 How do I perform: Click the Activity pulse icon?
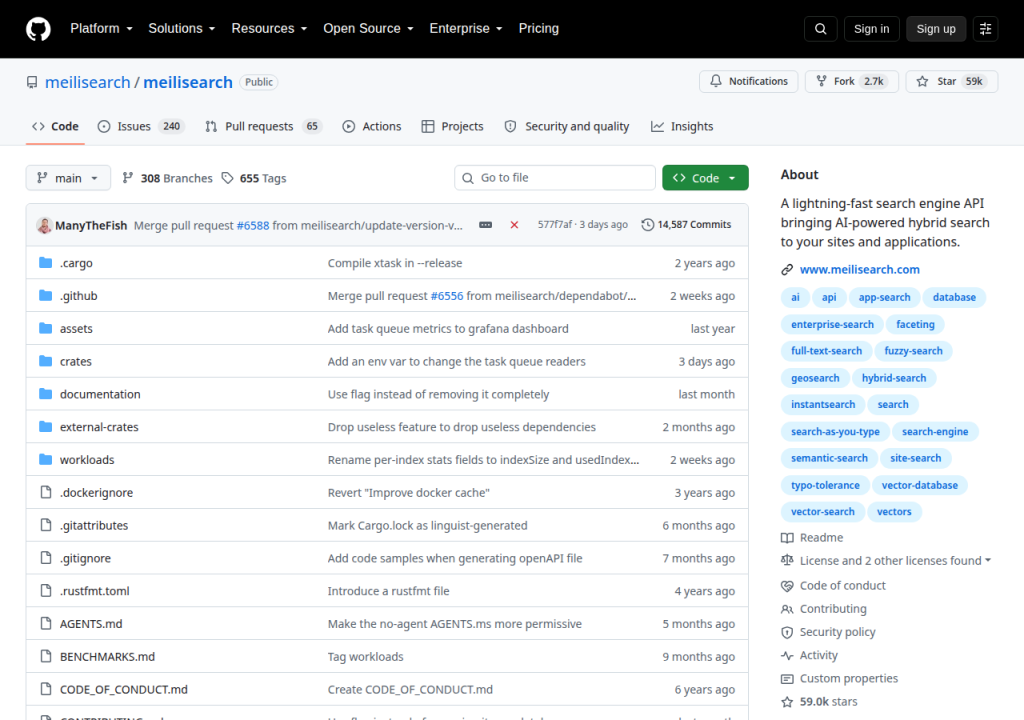(x=787, y=655)
